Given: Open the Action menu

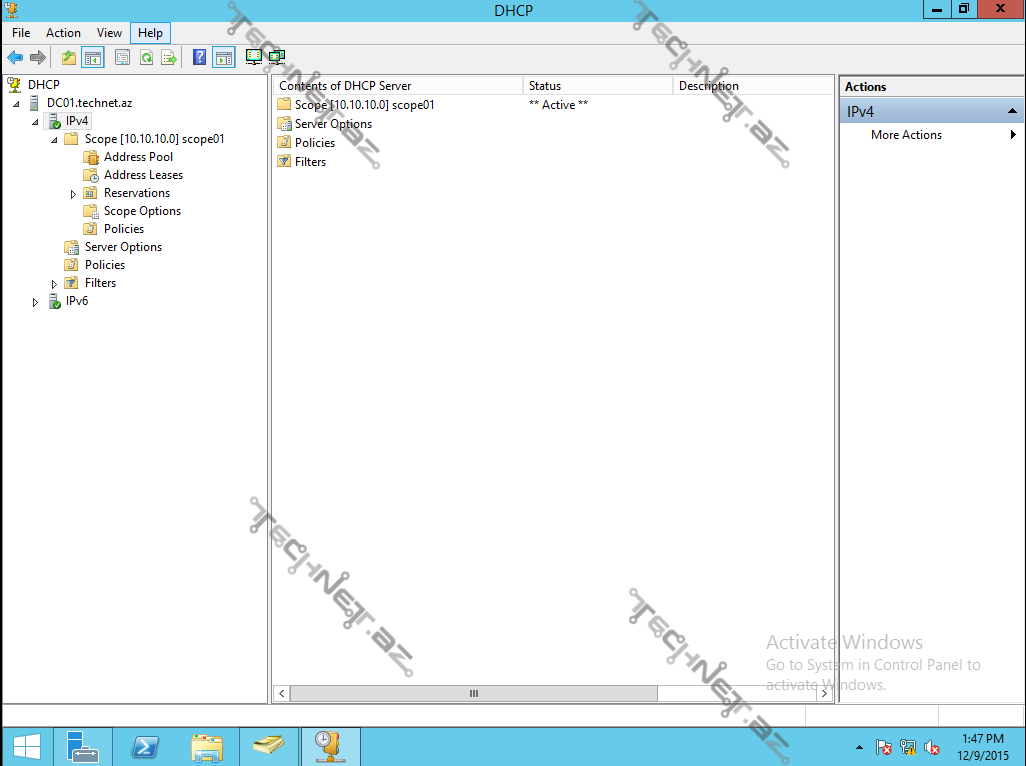Looking at the screenshot, I should tap(63, 33).
